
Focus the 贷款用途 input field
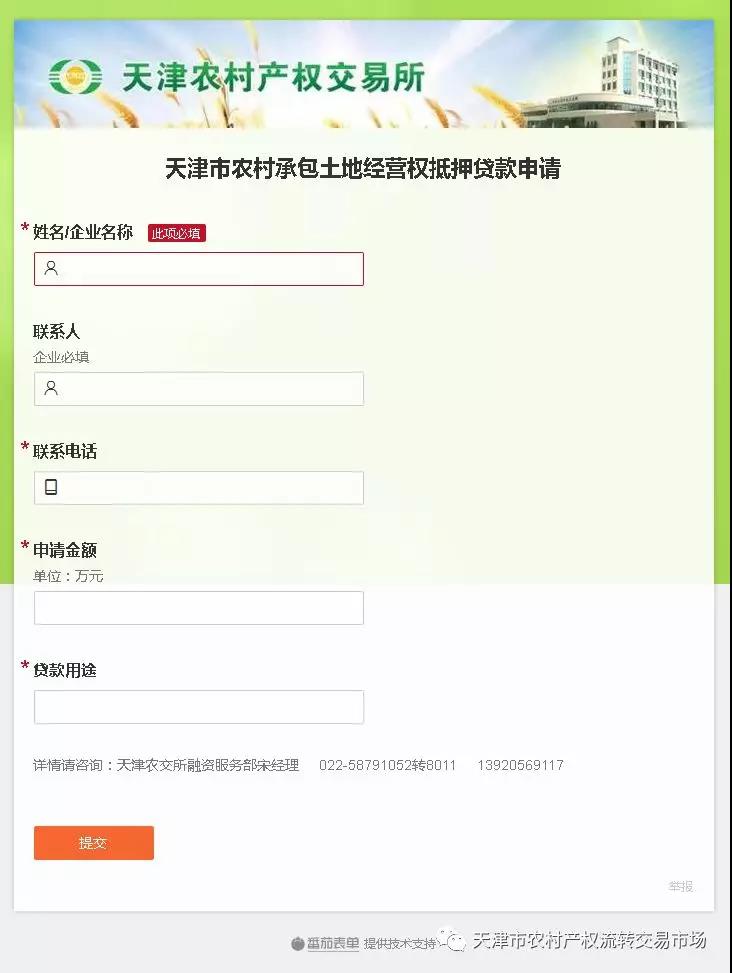point(199,707)
